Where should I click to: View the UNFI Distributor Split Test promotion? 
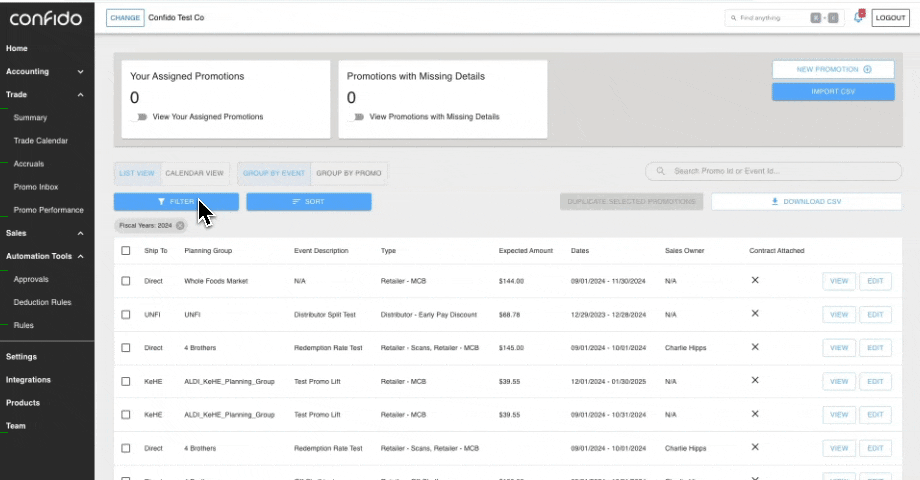839,315
